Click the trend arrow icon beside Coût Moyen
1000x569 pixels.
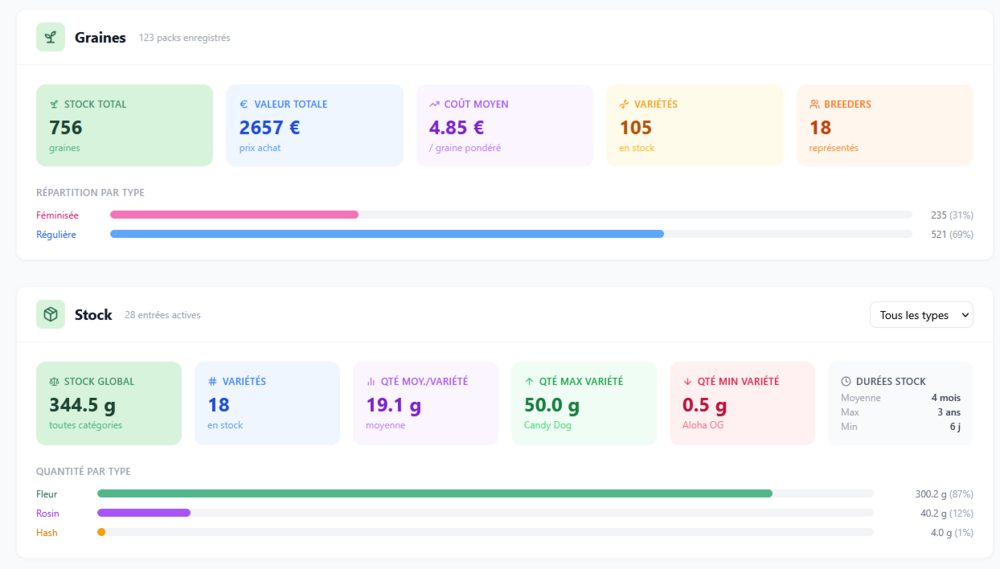point(434,104)
